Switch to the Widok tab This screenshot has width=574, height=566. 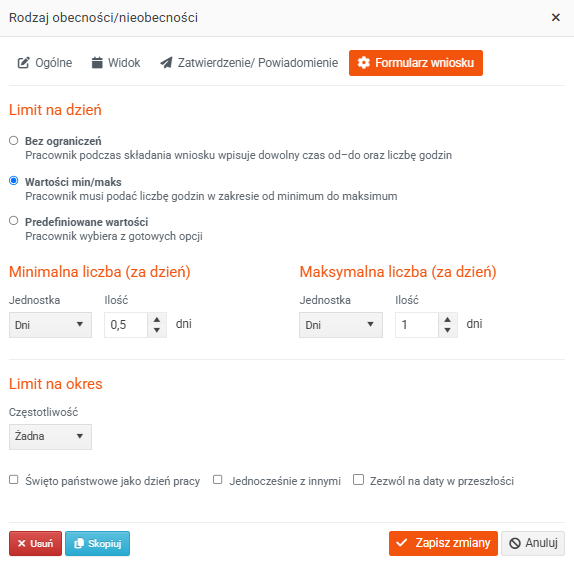(116, 63)
